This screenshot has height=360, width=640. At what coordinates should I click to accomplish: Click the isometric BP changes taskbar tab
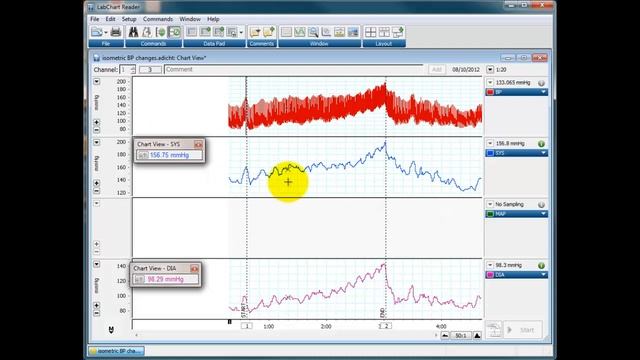116,351
